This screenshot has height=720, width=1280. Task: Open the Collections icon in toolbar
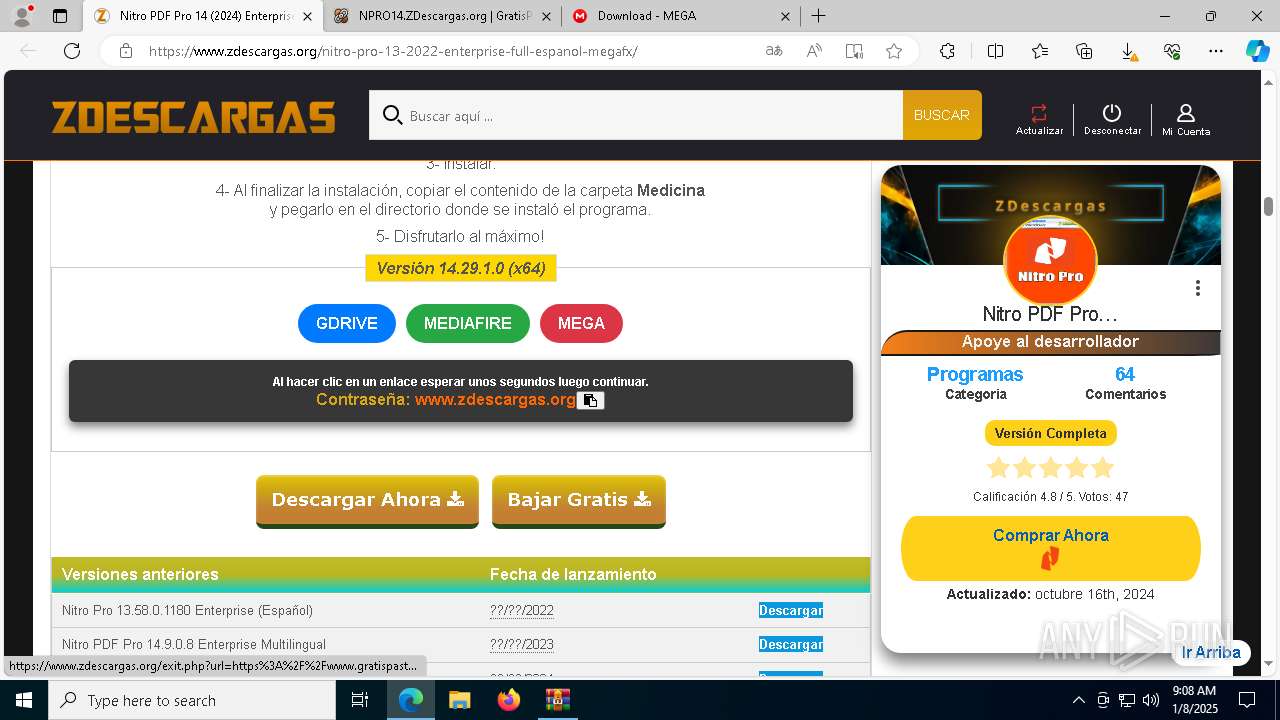pos(1084,51)
